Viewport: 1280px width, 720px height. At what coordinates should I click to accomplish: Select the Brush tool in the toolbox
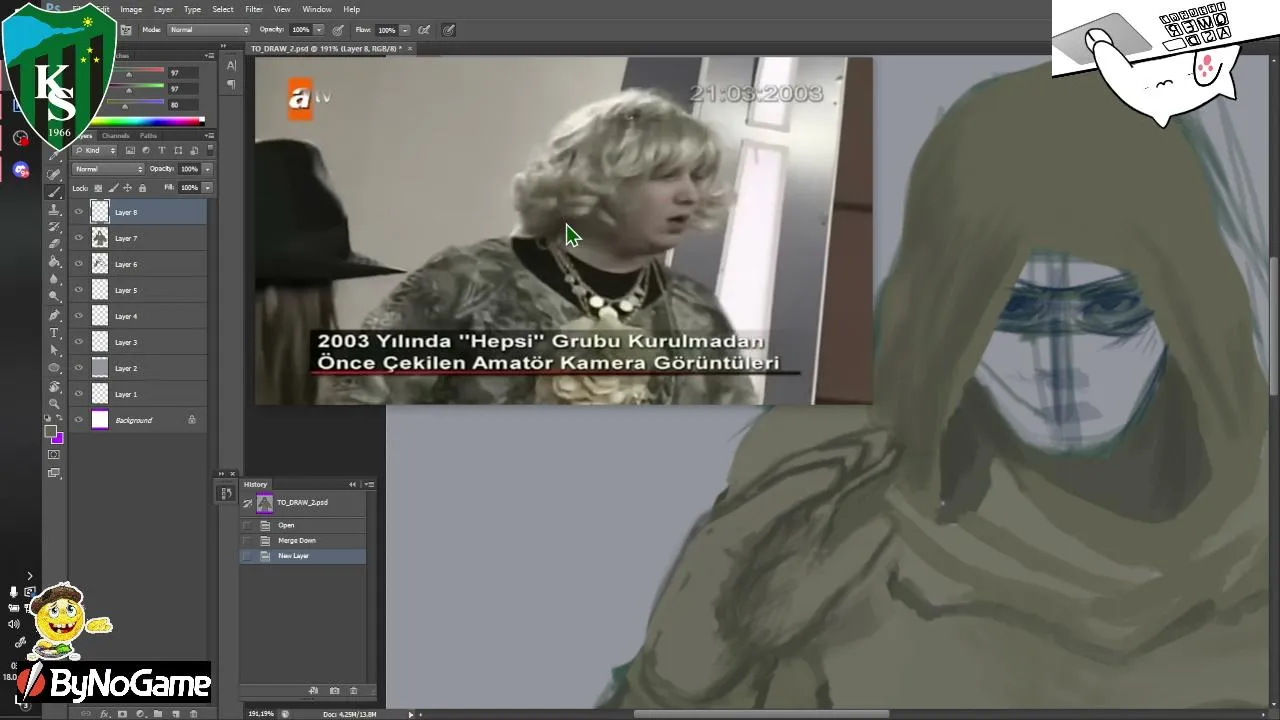[x=54, y=192]
